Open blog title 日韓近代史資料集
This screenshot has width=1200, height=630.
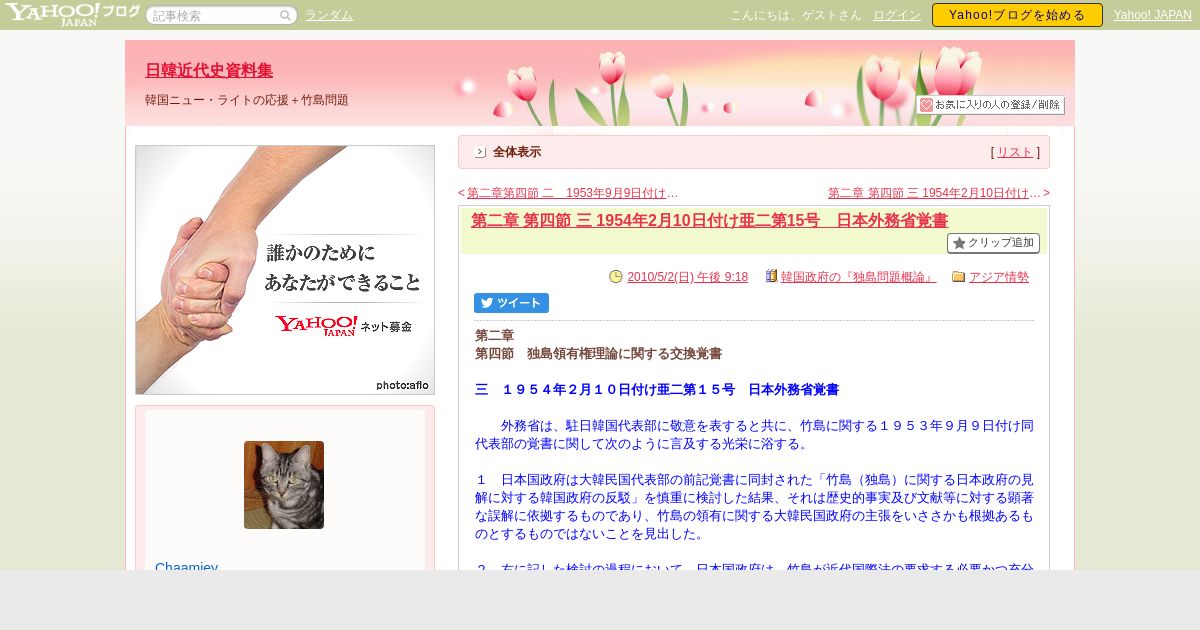click(209, 70)
